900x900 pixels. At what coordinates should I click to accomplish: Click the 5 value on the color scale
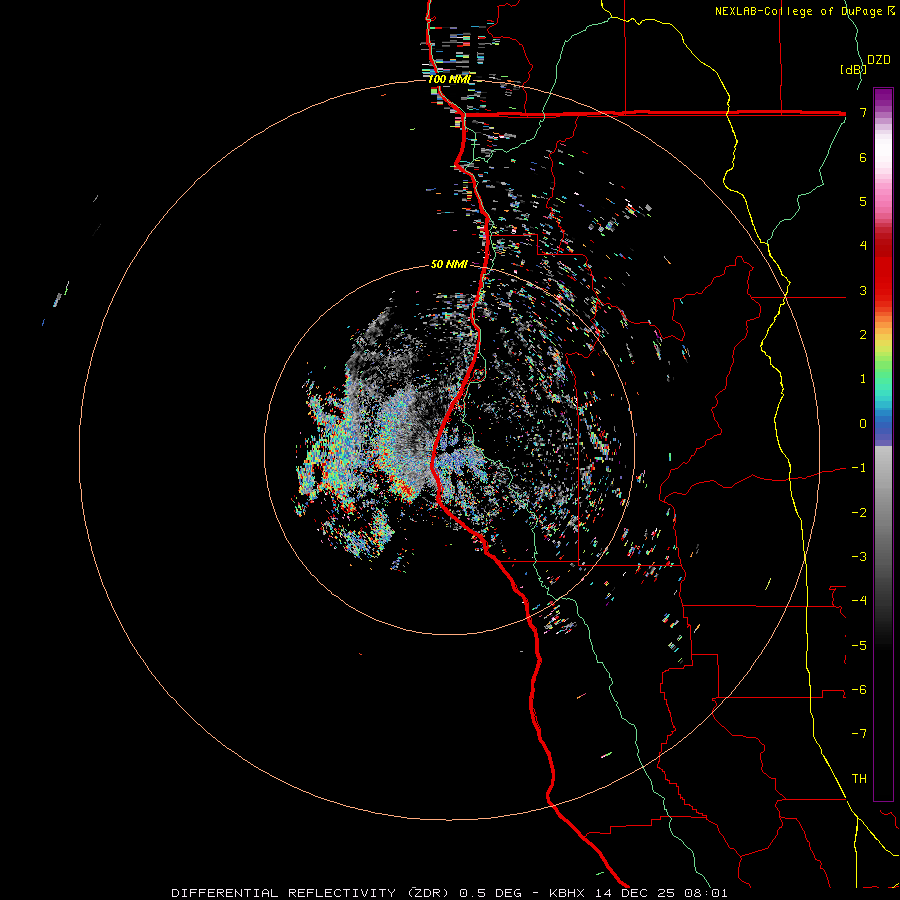click(863, 201)
